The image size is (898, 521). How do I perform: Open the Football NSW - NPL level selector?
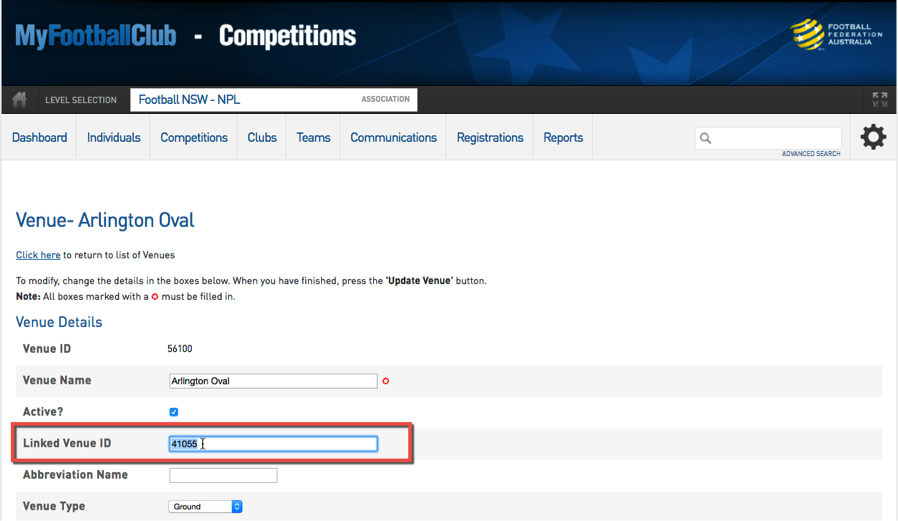tap(274, 100)
